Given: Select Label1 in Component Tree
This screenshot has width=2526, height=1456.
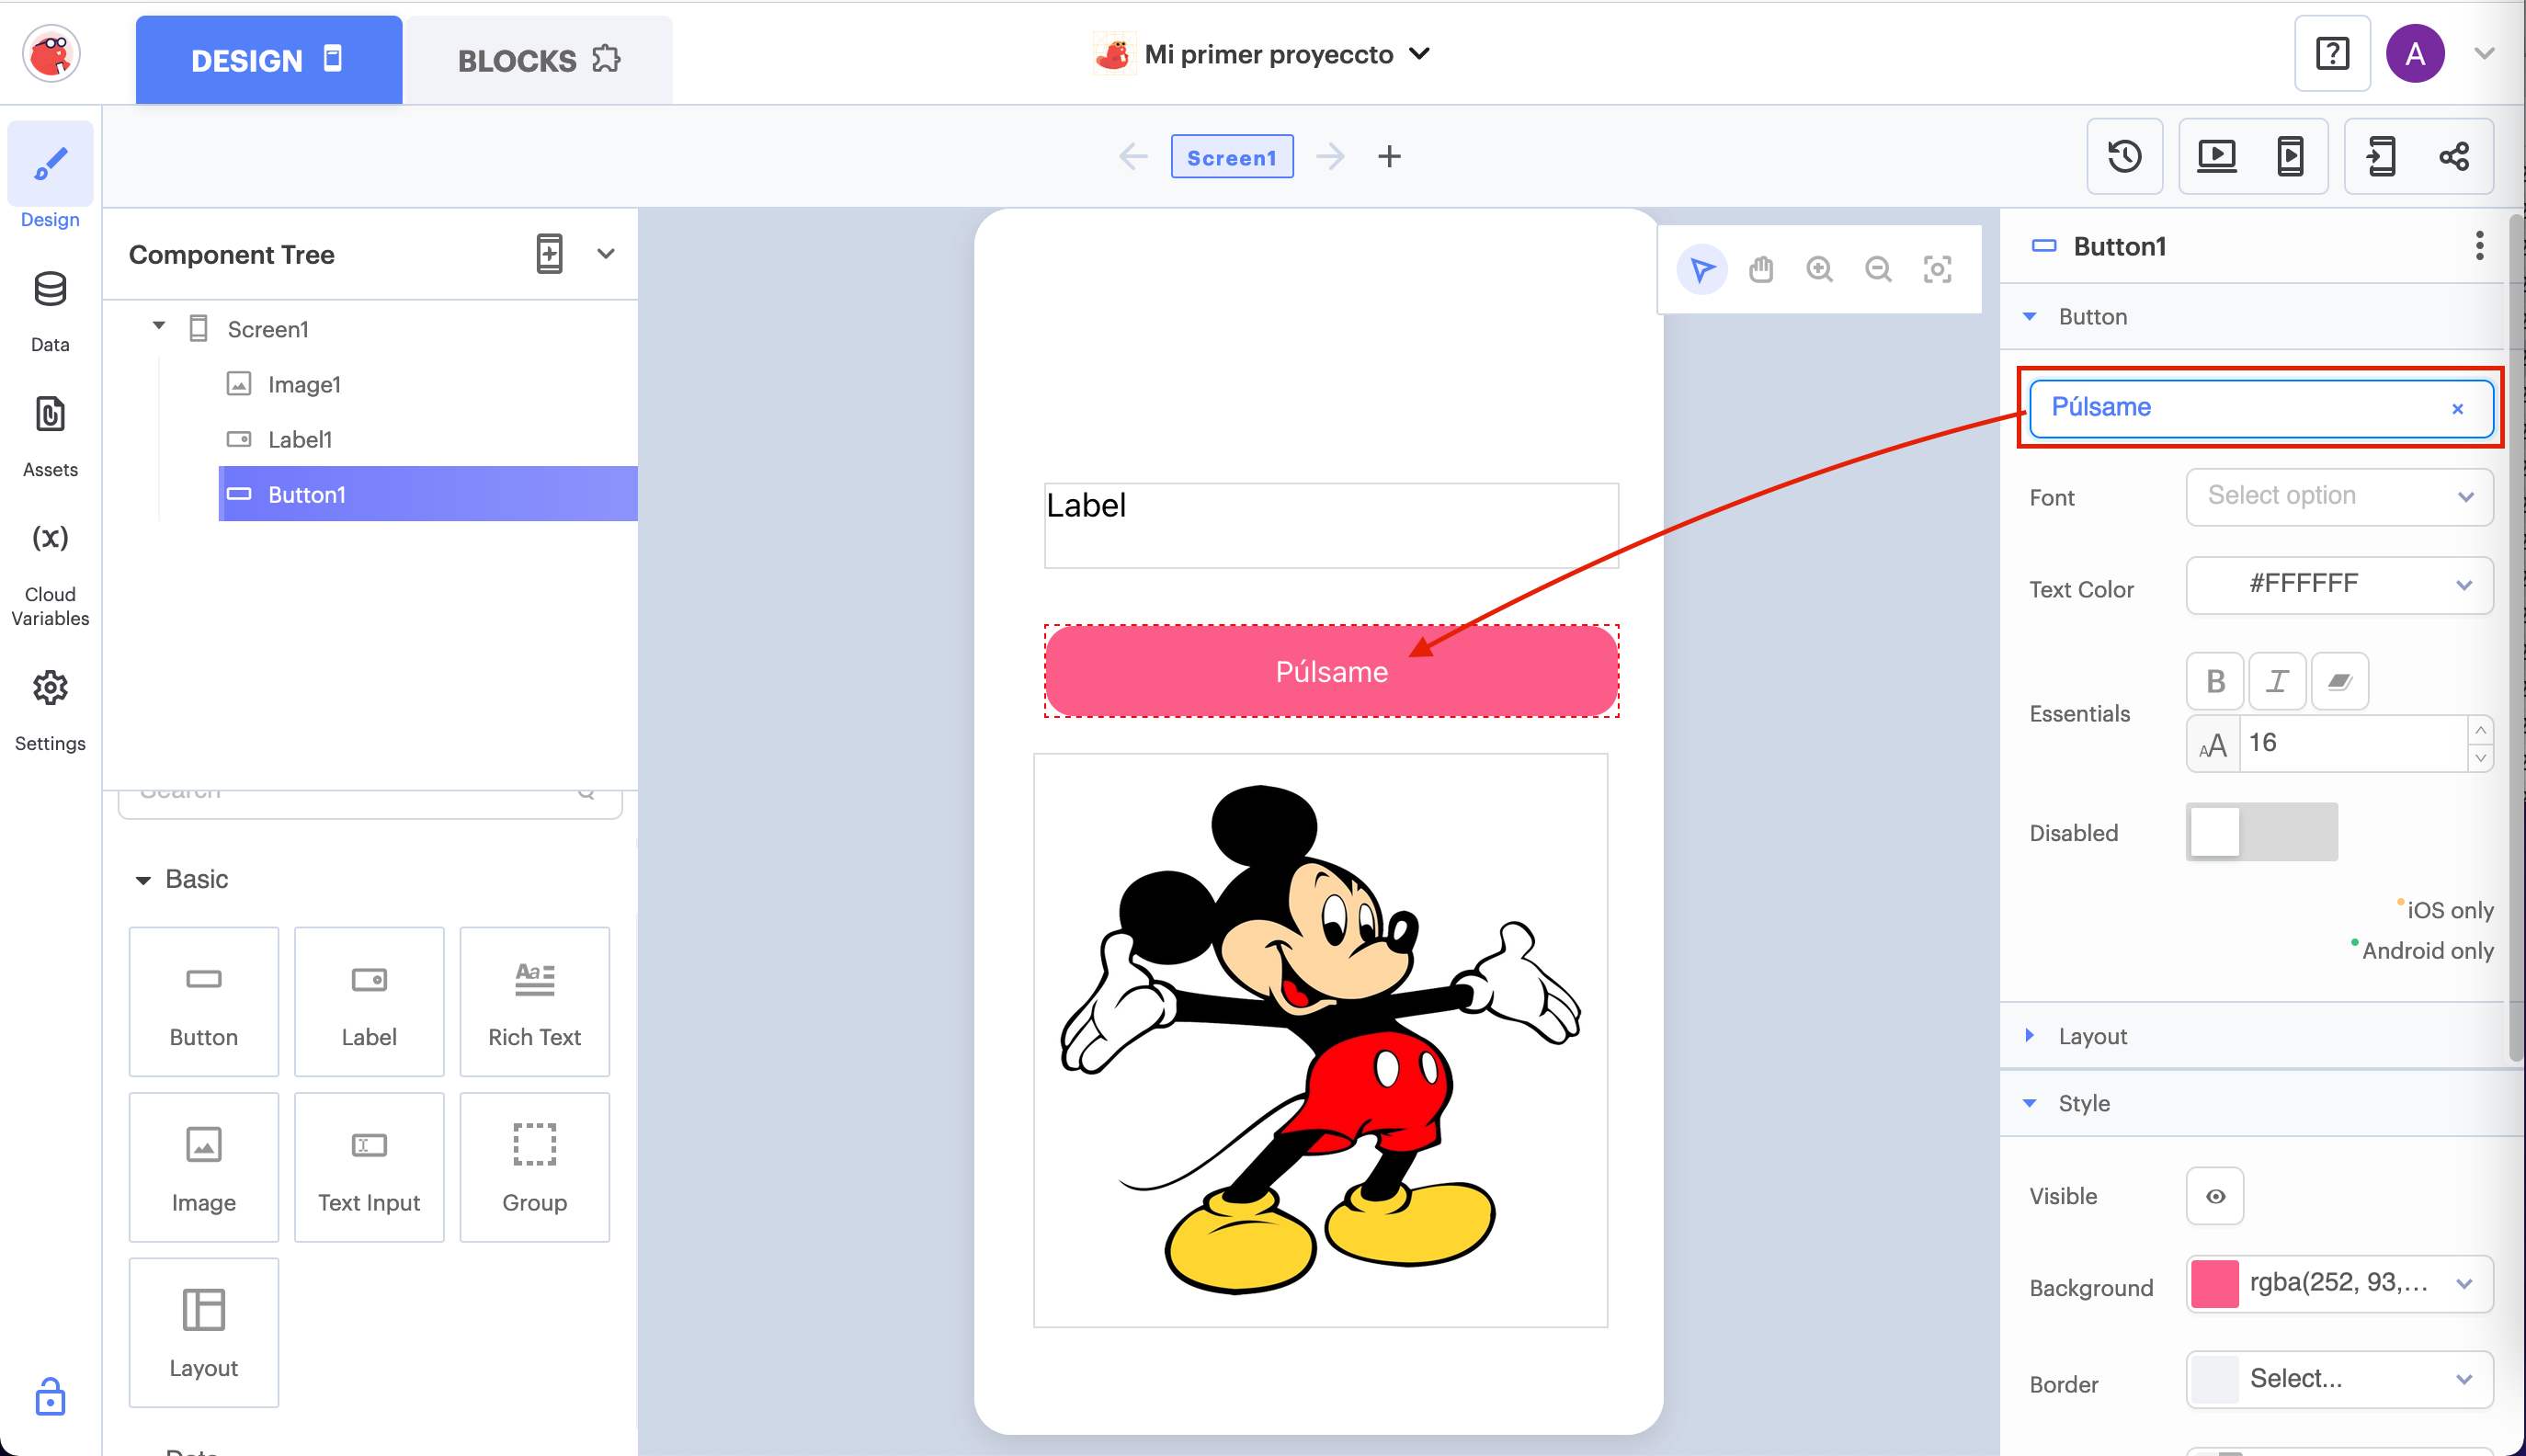Looking at the screenshot, I should point(299,439).
